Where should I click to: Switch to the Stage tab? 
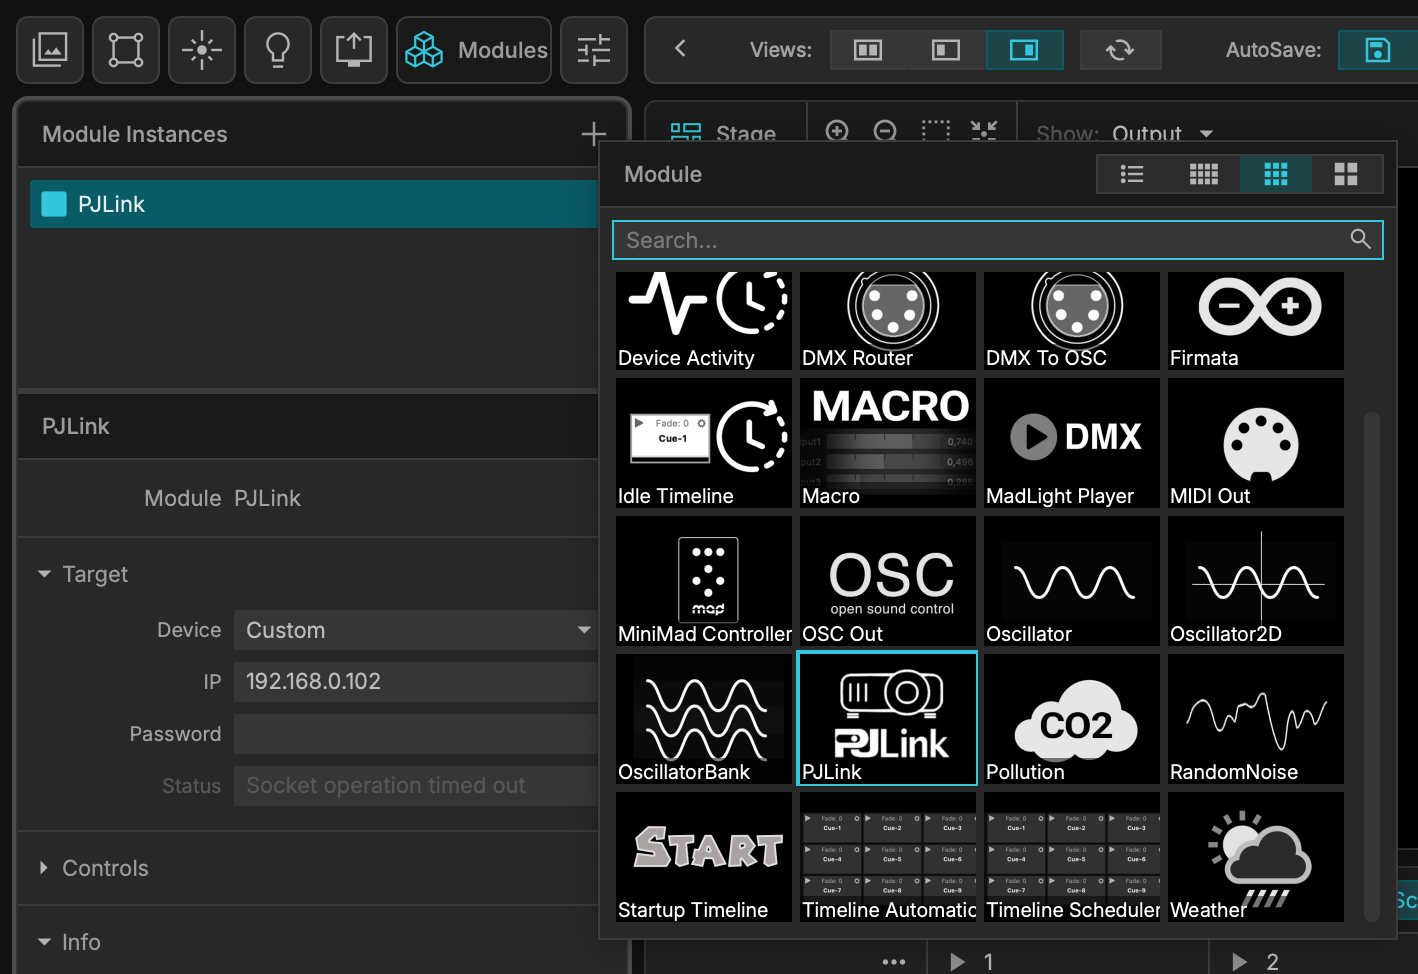click(x=724, y=133)
